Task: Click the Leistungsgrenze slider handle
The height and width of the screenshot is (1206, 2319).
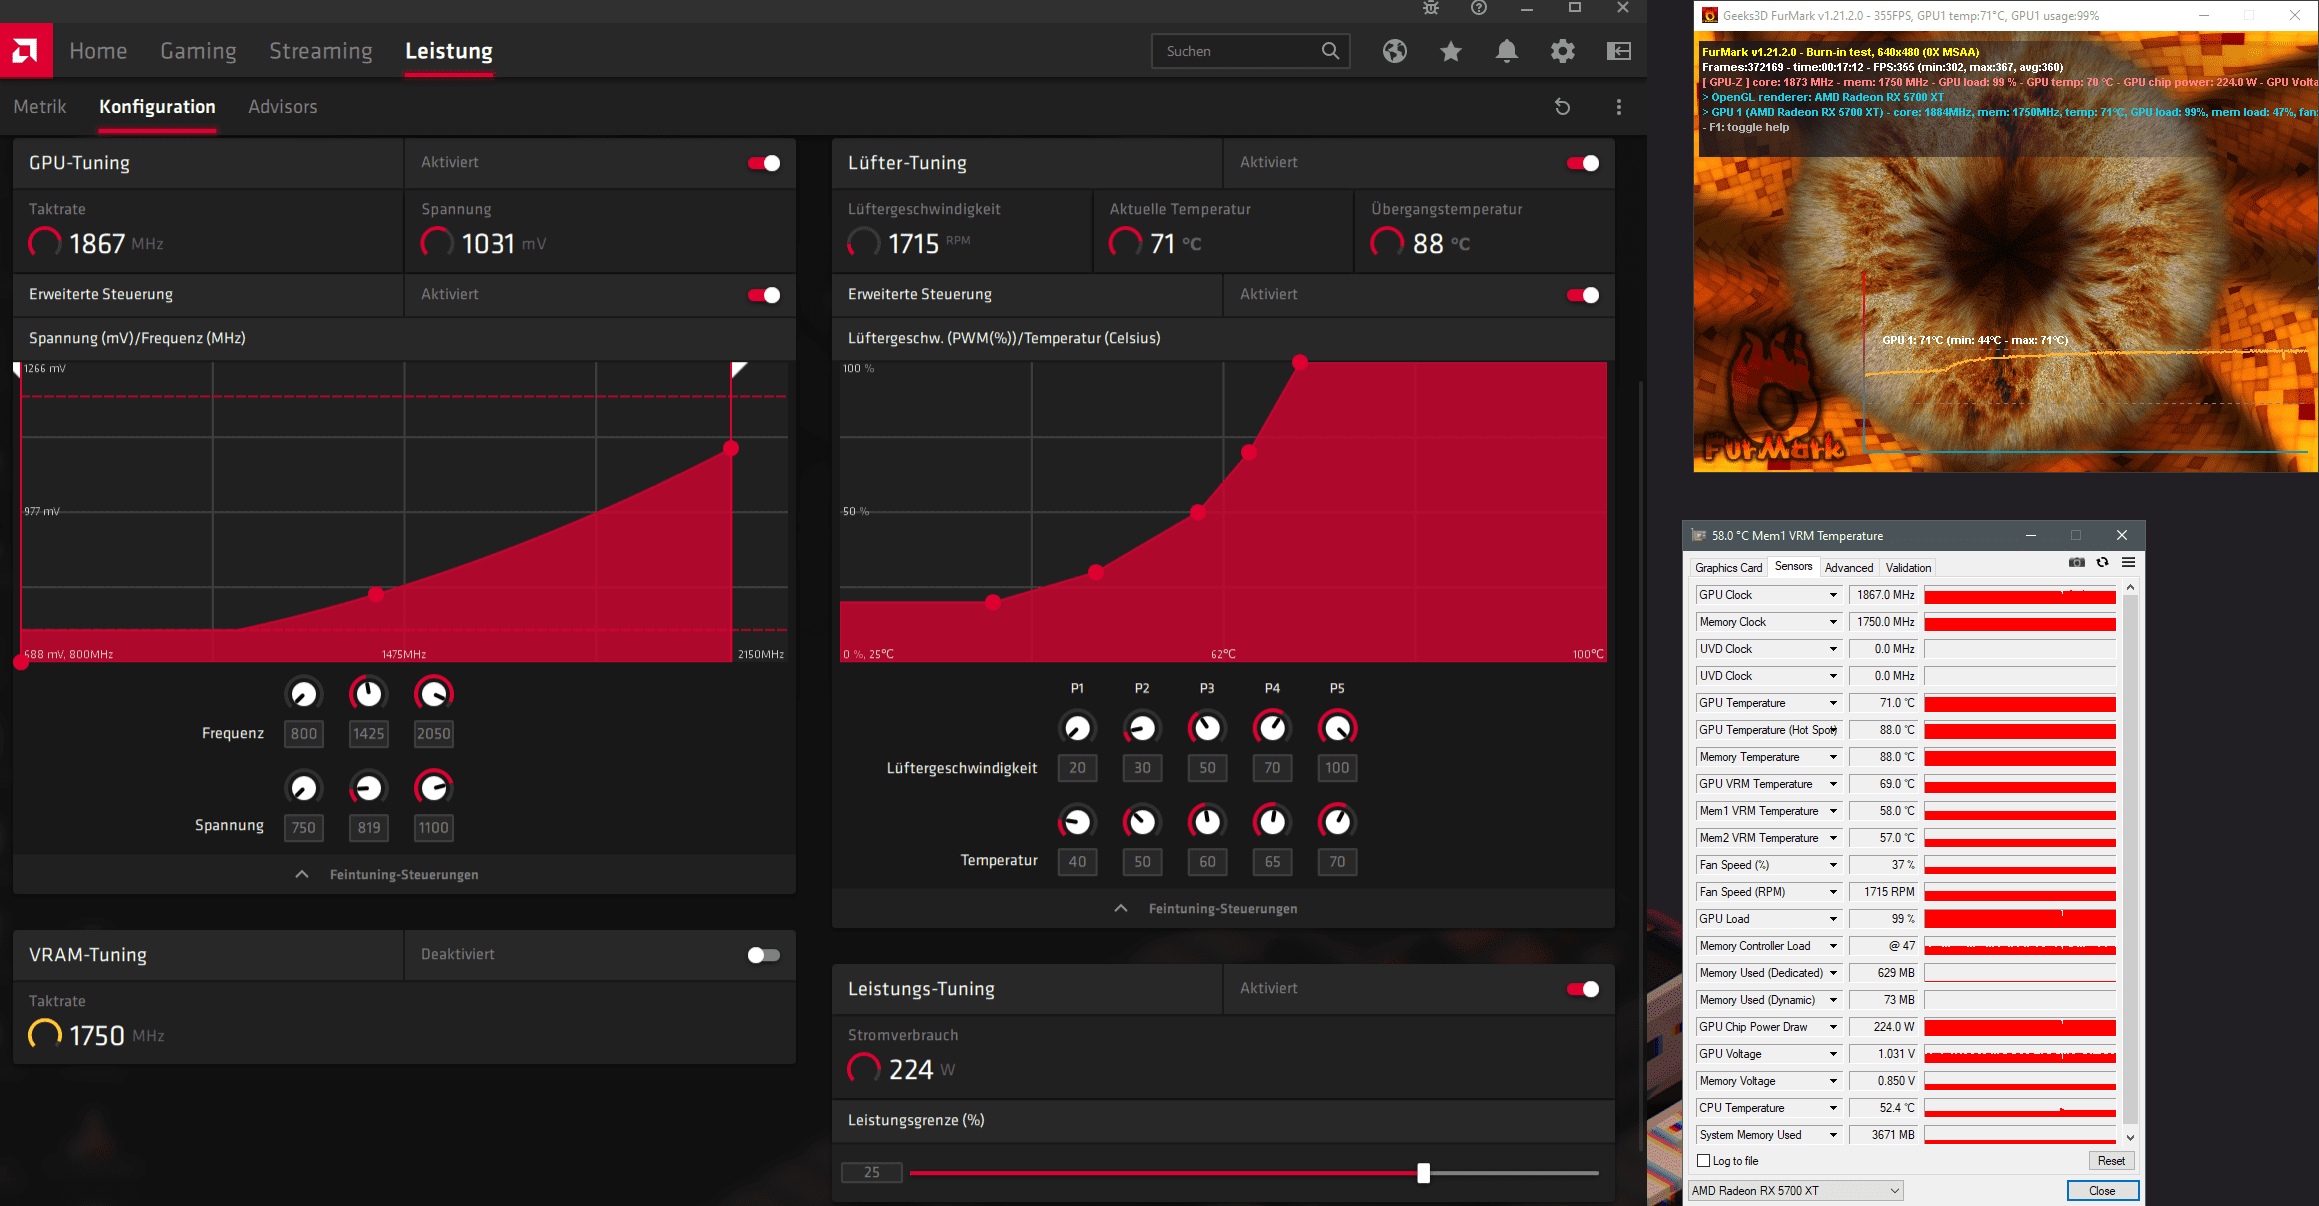Action: 1423,1173
